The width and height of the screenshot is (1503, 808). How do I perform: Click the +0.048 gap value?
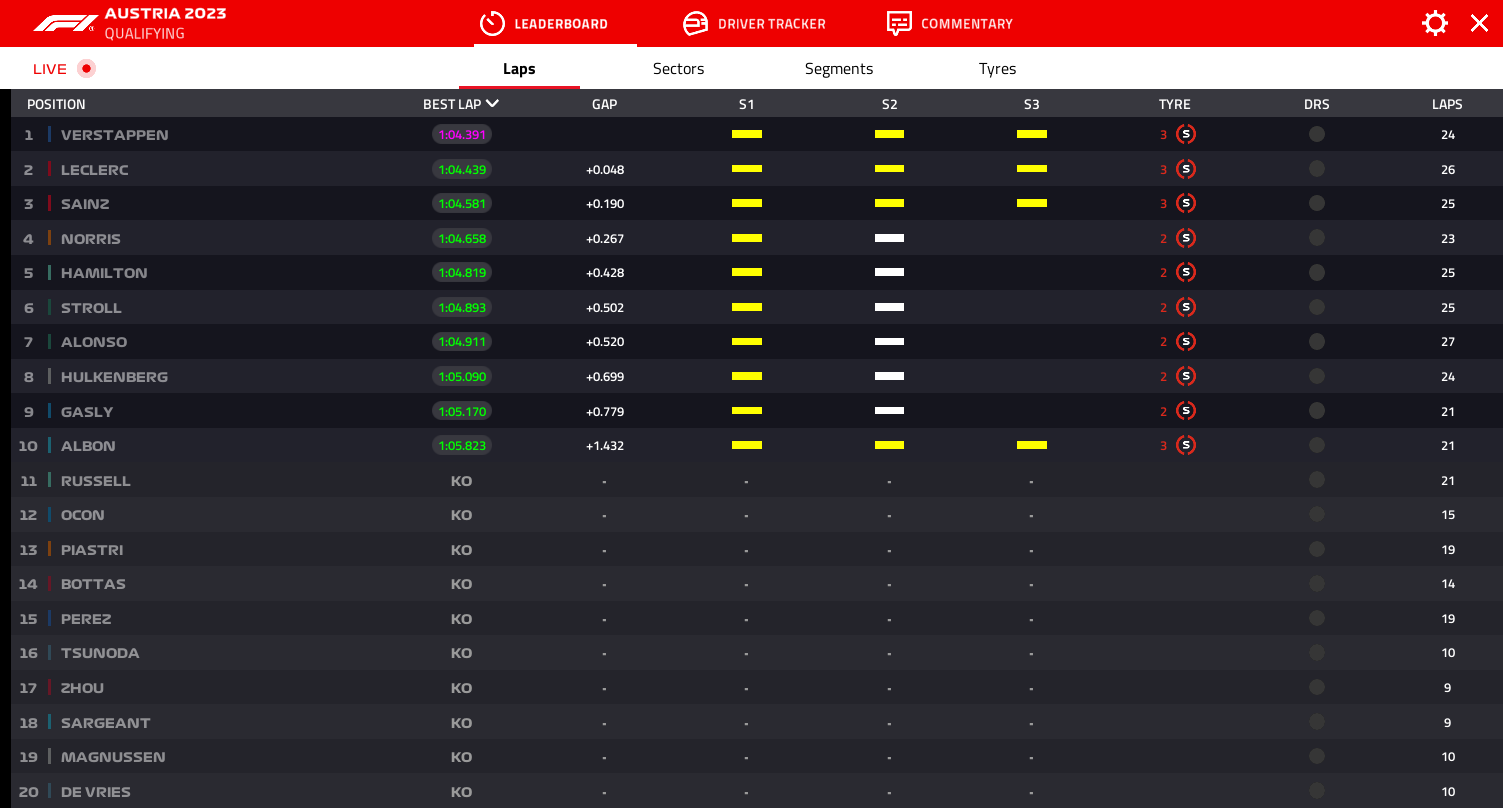(605, 169)
